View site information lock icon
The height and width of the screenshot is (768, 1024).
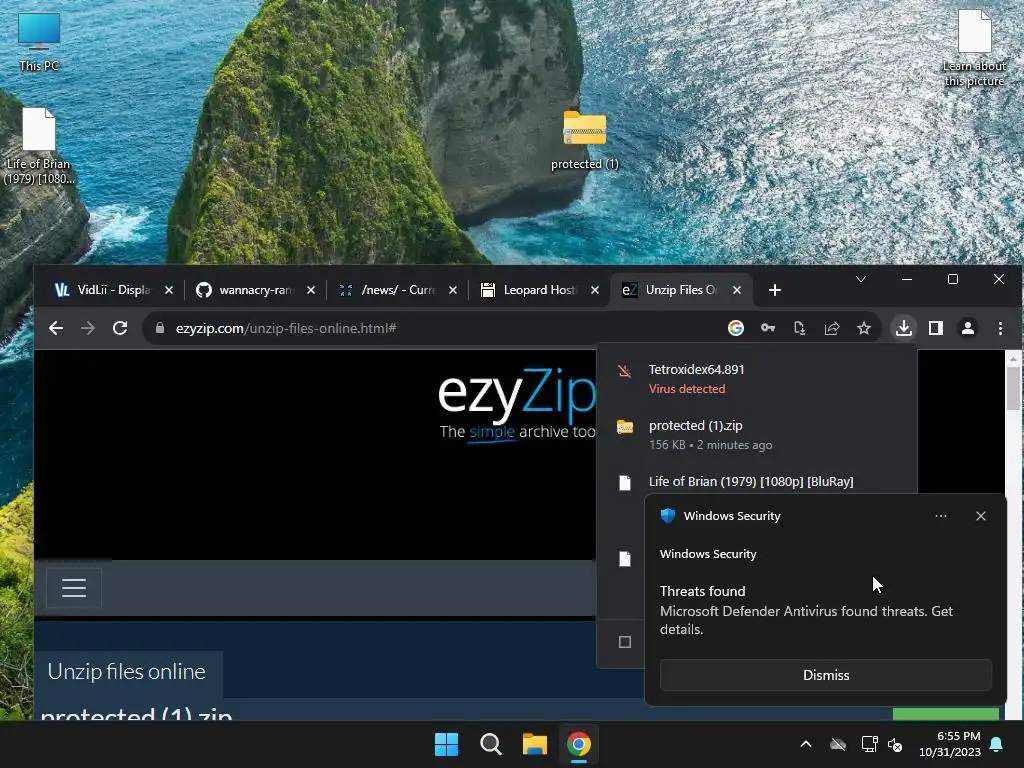(159, 328)
